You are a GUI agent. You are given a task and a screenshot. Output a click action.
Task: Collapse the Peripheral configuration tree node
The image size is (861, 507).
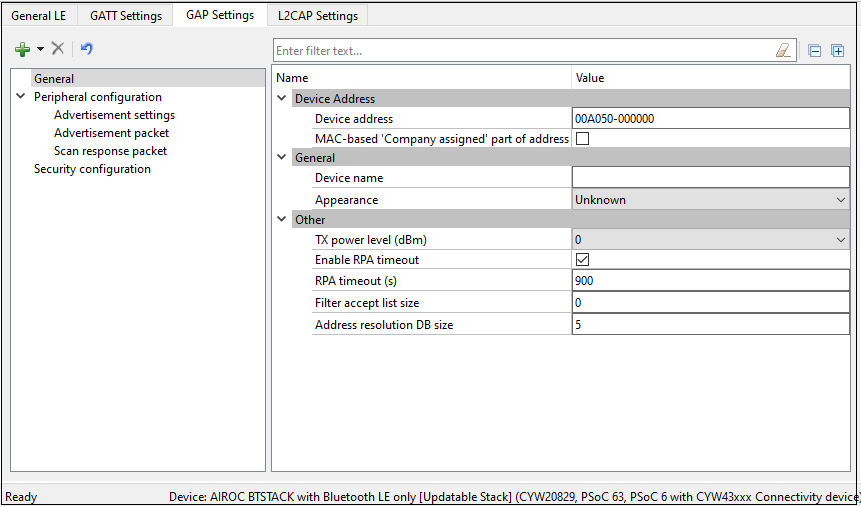20,97
